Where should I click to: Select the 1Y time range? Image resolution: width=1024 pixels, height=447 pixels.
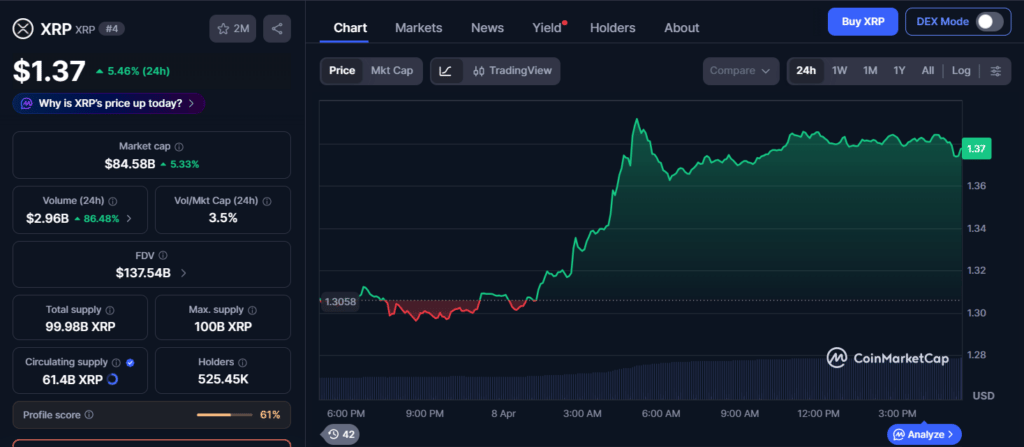pyautogui.click(x=899, y=71)
